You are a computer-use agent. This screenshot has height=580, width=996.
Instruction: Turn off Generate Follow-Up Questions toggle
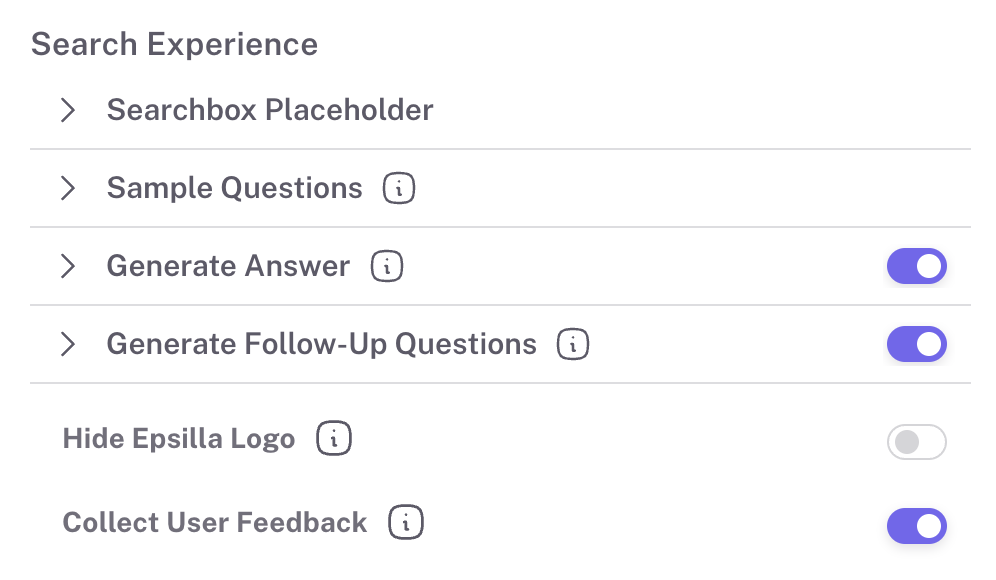[916, 344]
